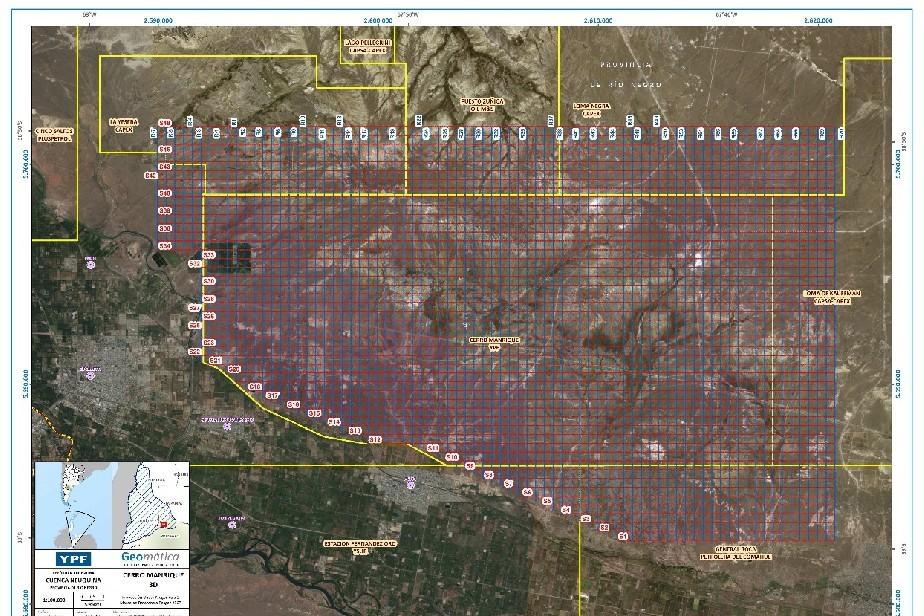Select the red location square in province inset

[x=161, y=522]
